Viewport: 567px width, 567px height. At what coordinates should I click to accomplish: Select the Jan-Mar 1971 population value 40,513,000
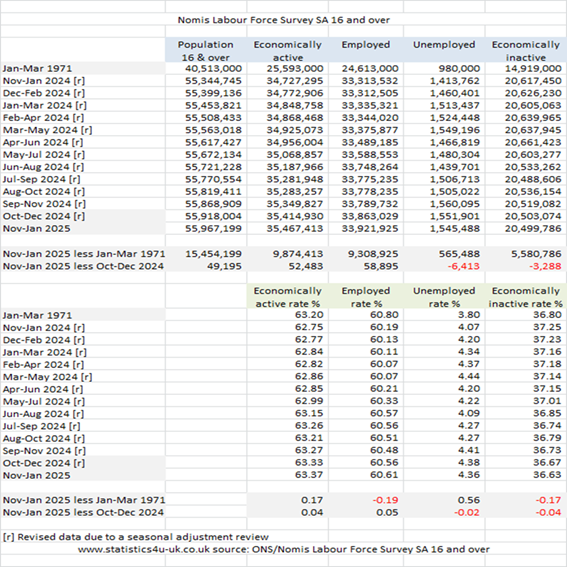(x=213, y=68)
